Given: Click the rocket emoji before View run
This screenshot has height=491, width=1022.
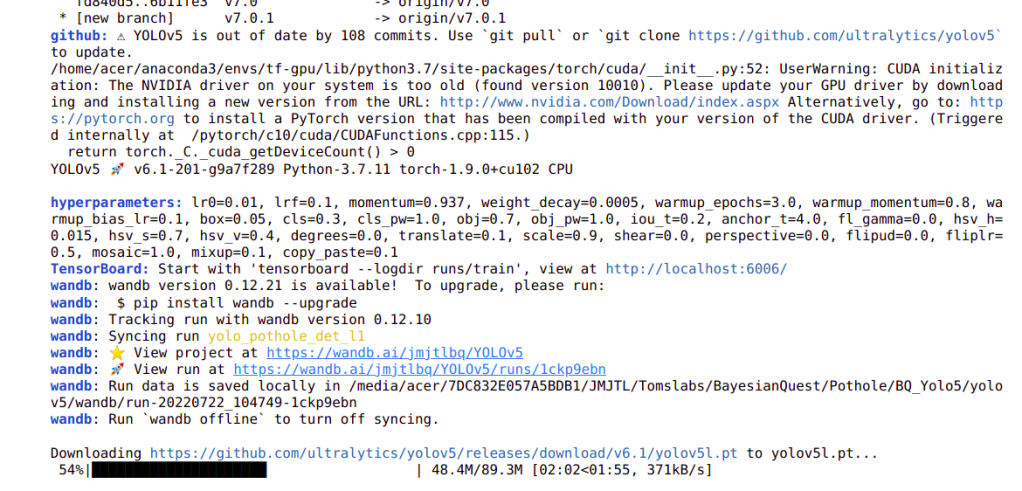Looking at the screenshot, I should coord(116,369).
